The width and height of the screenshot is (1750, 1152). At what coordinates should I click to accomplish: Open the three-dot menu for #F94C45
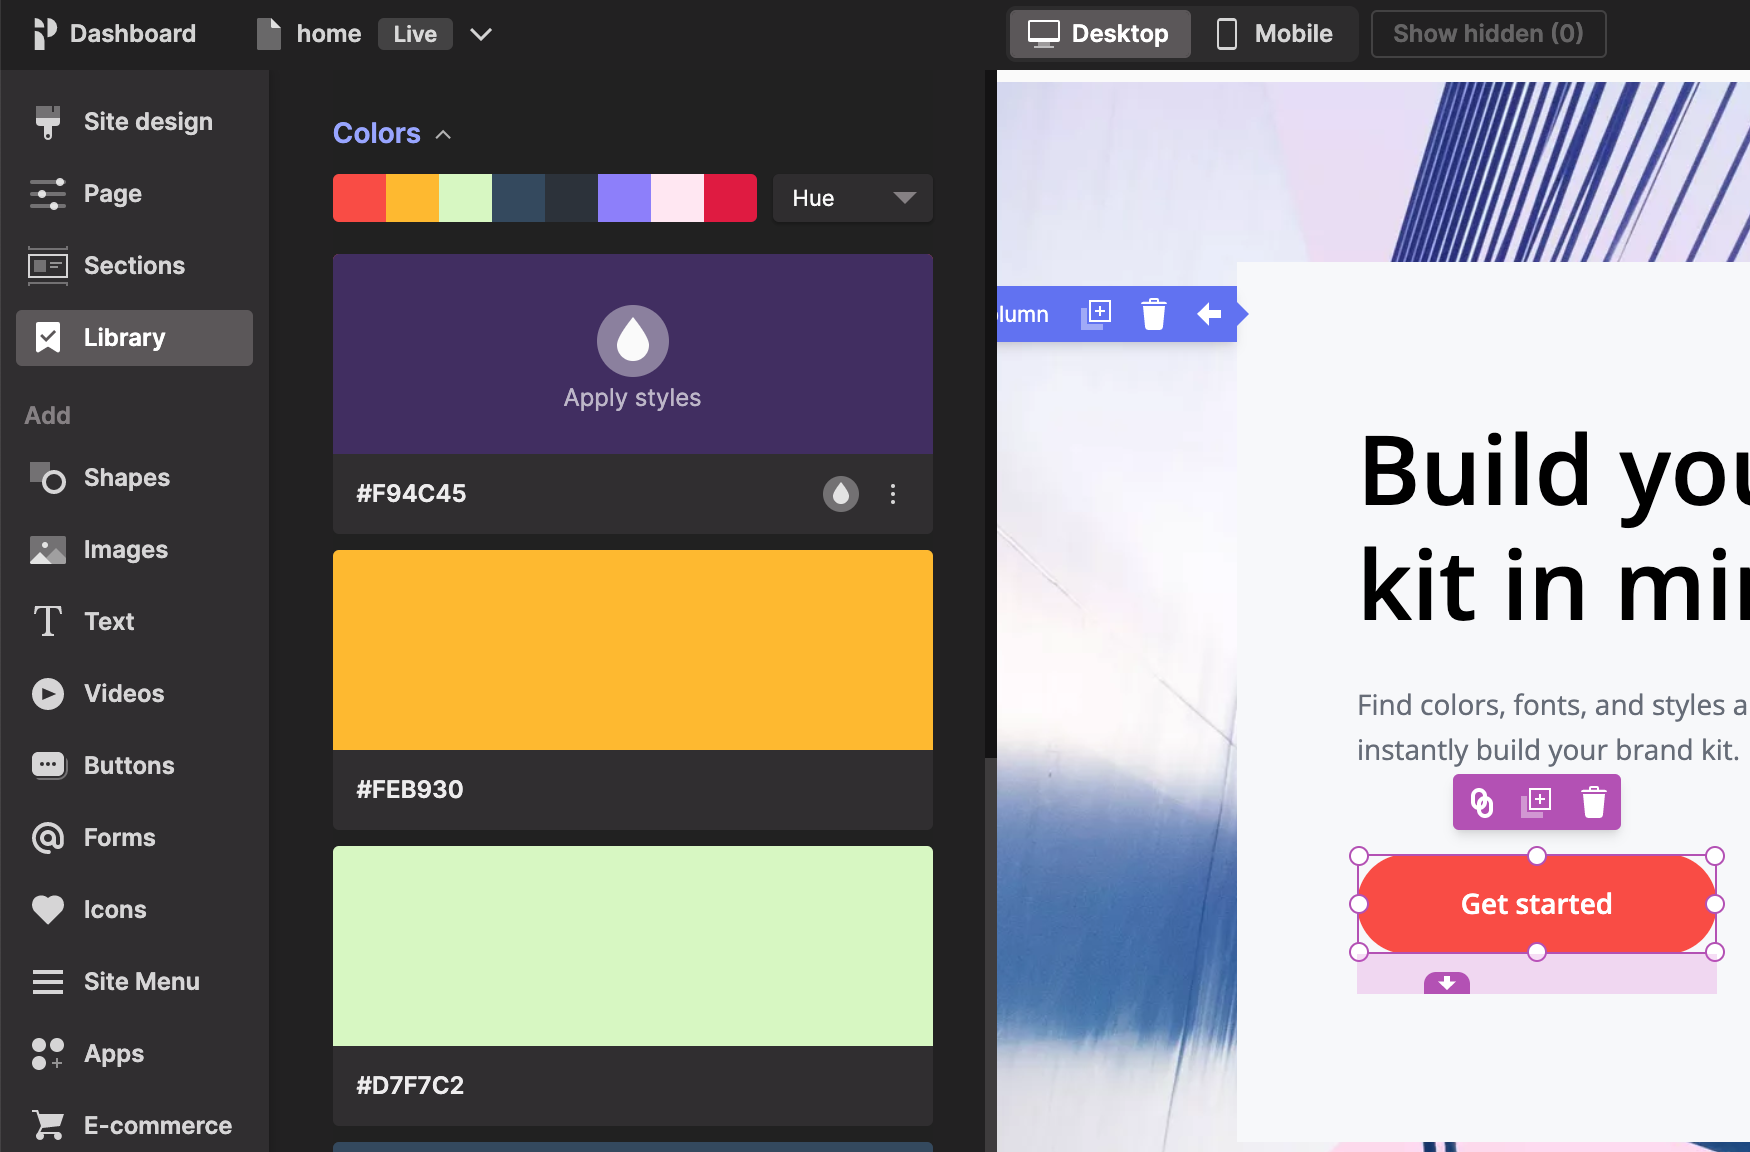pos(893,493)
